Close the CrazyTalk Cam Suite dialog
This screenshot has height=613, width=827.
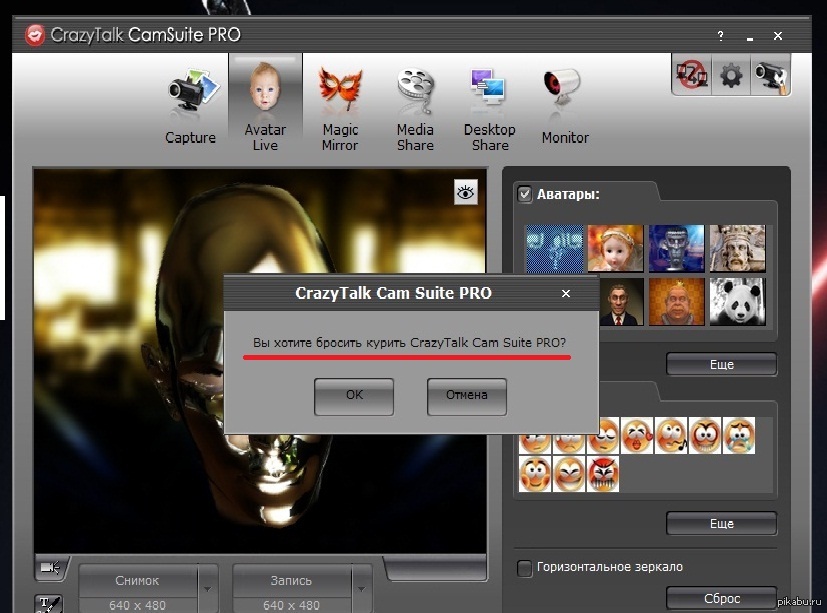[566, 294]
